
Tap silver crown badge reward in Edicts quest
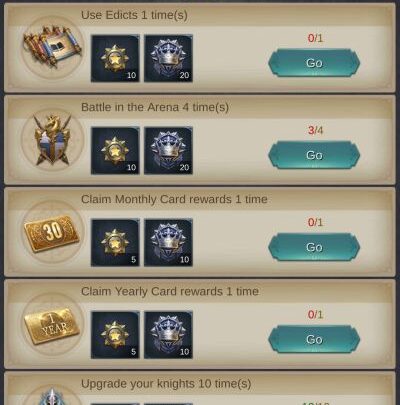pos(168,58)
